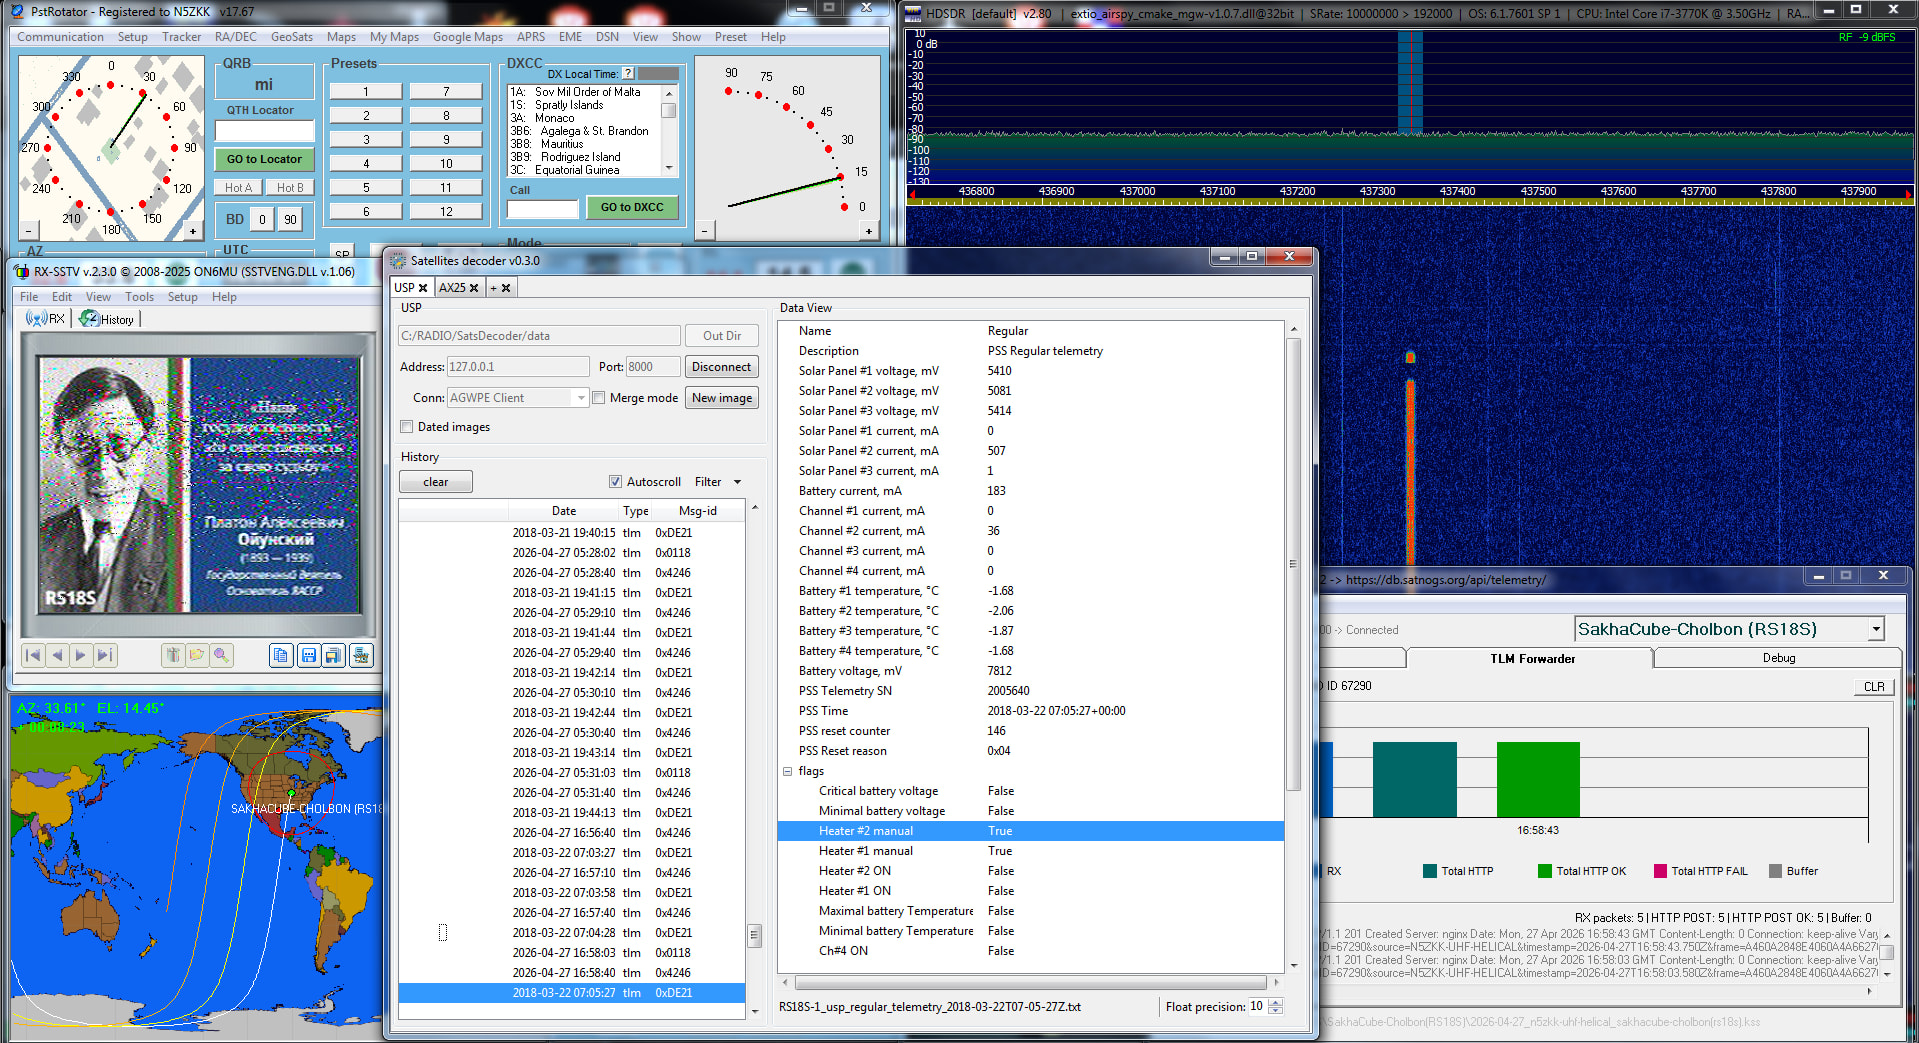This screenshot has width=1919, height=1043.
Task: Click the open folder icon in RX-SSTV
Action: (x=197, y=655)
